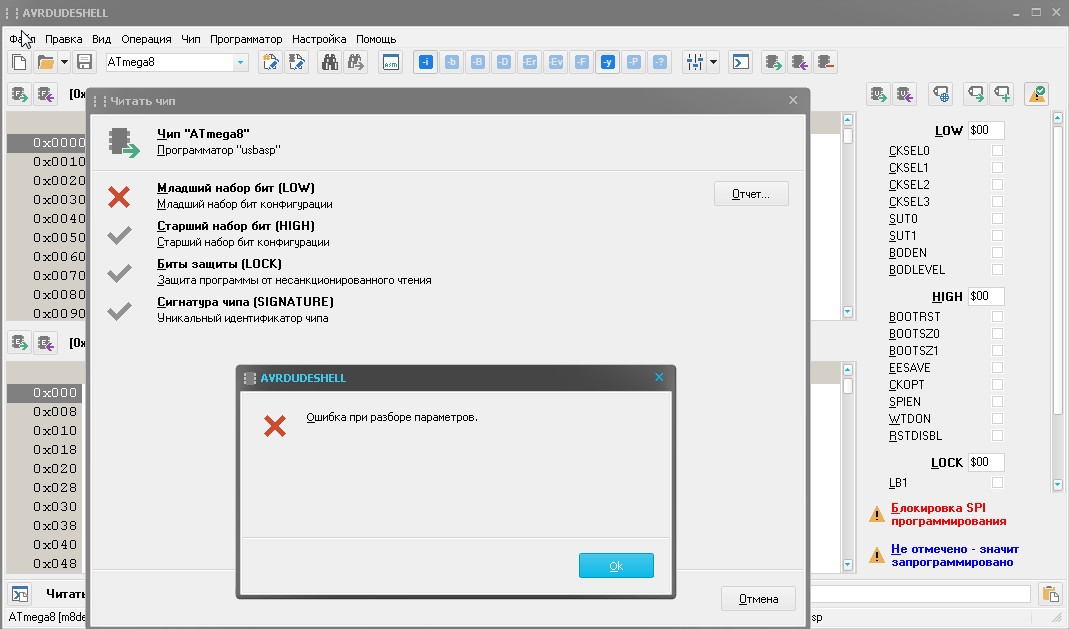Toggle the SUT0 fuse checkbox
1069x629 pixels.
[x=997, y=219]
